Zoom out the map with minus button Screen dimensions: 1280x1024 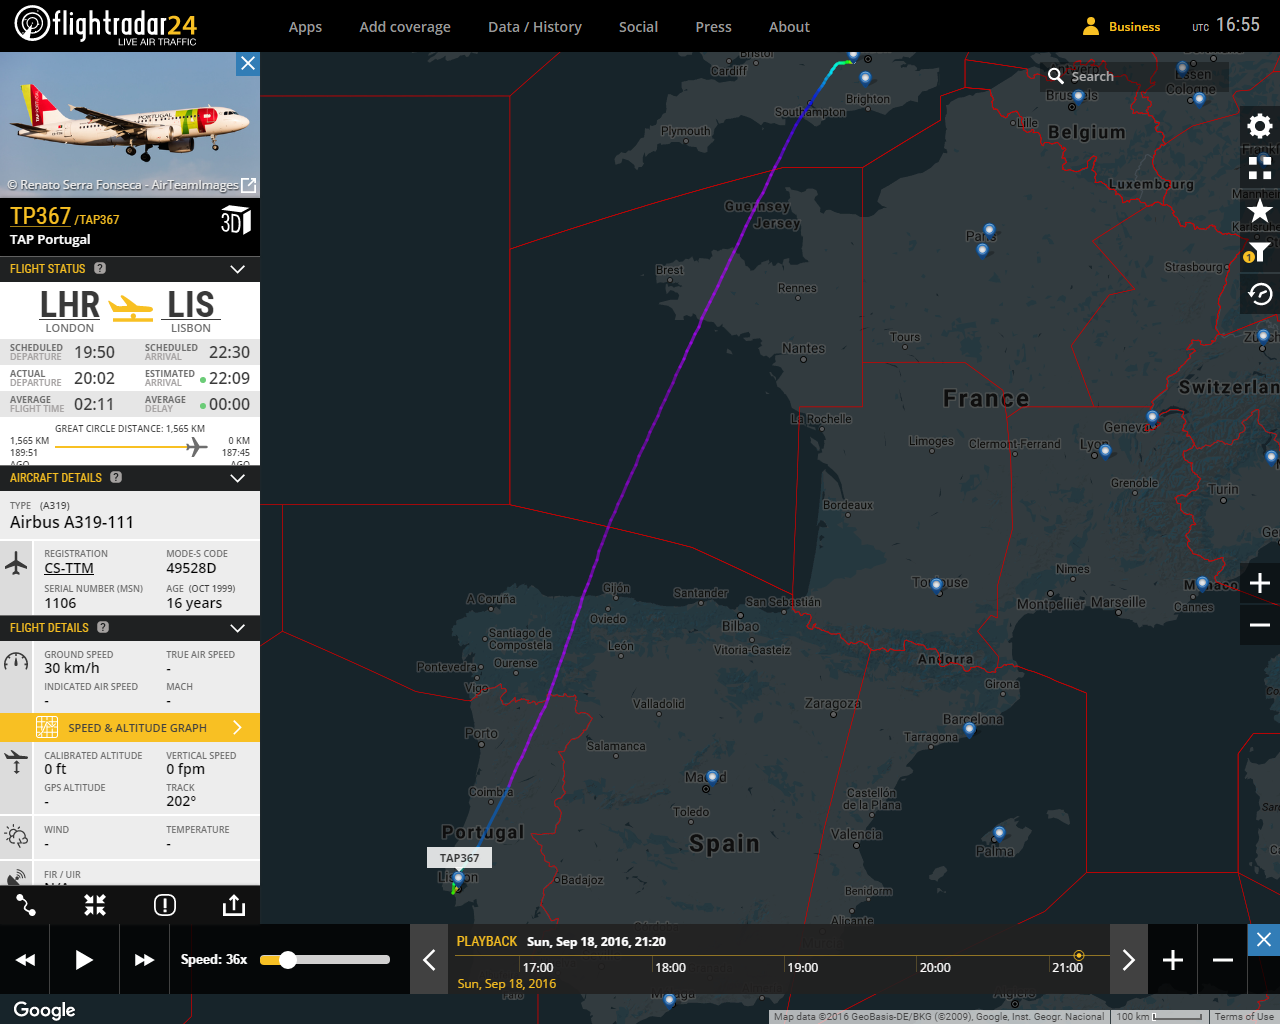[1260, 625]
